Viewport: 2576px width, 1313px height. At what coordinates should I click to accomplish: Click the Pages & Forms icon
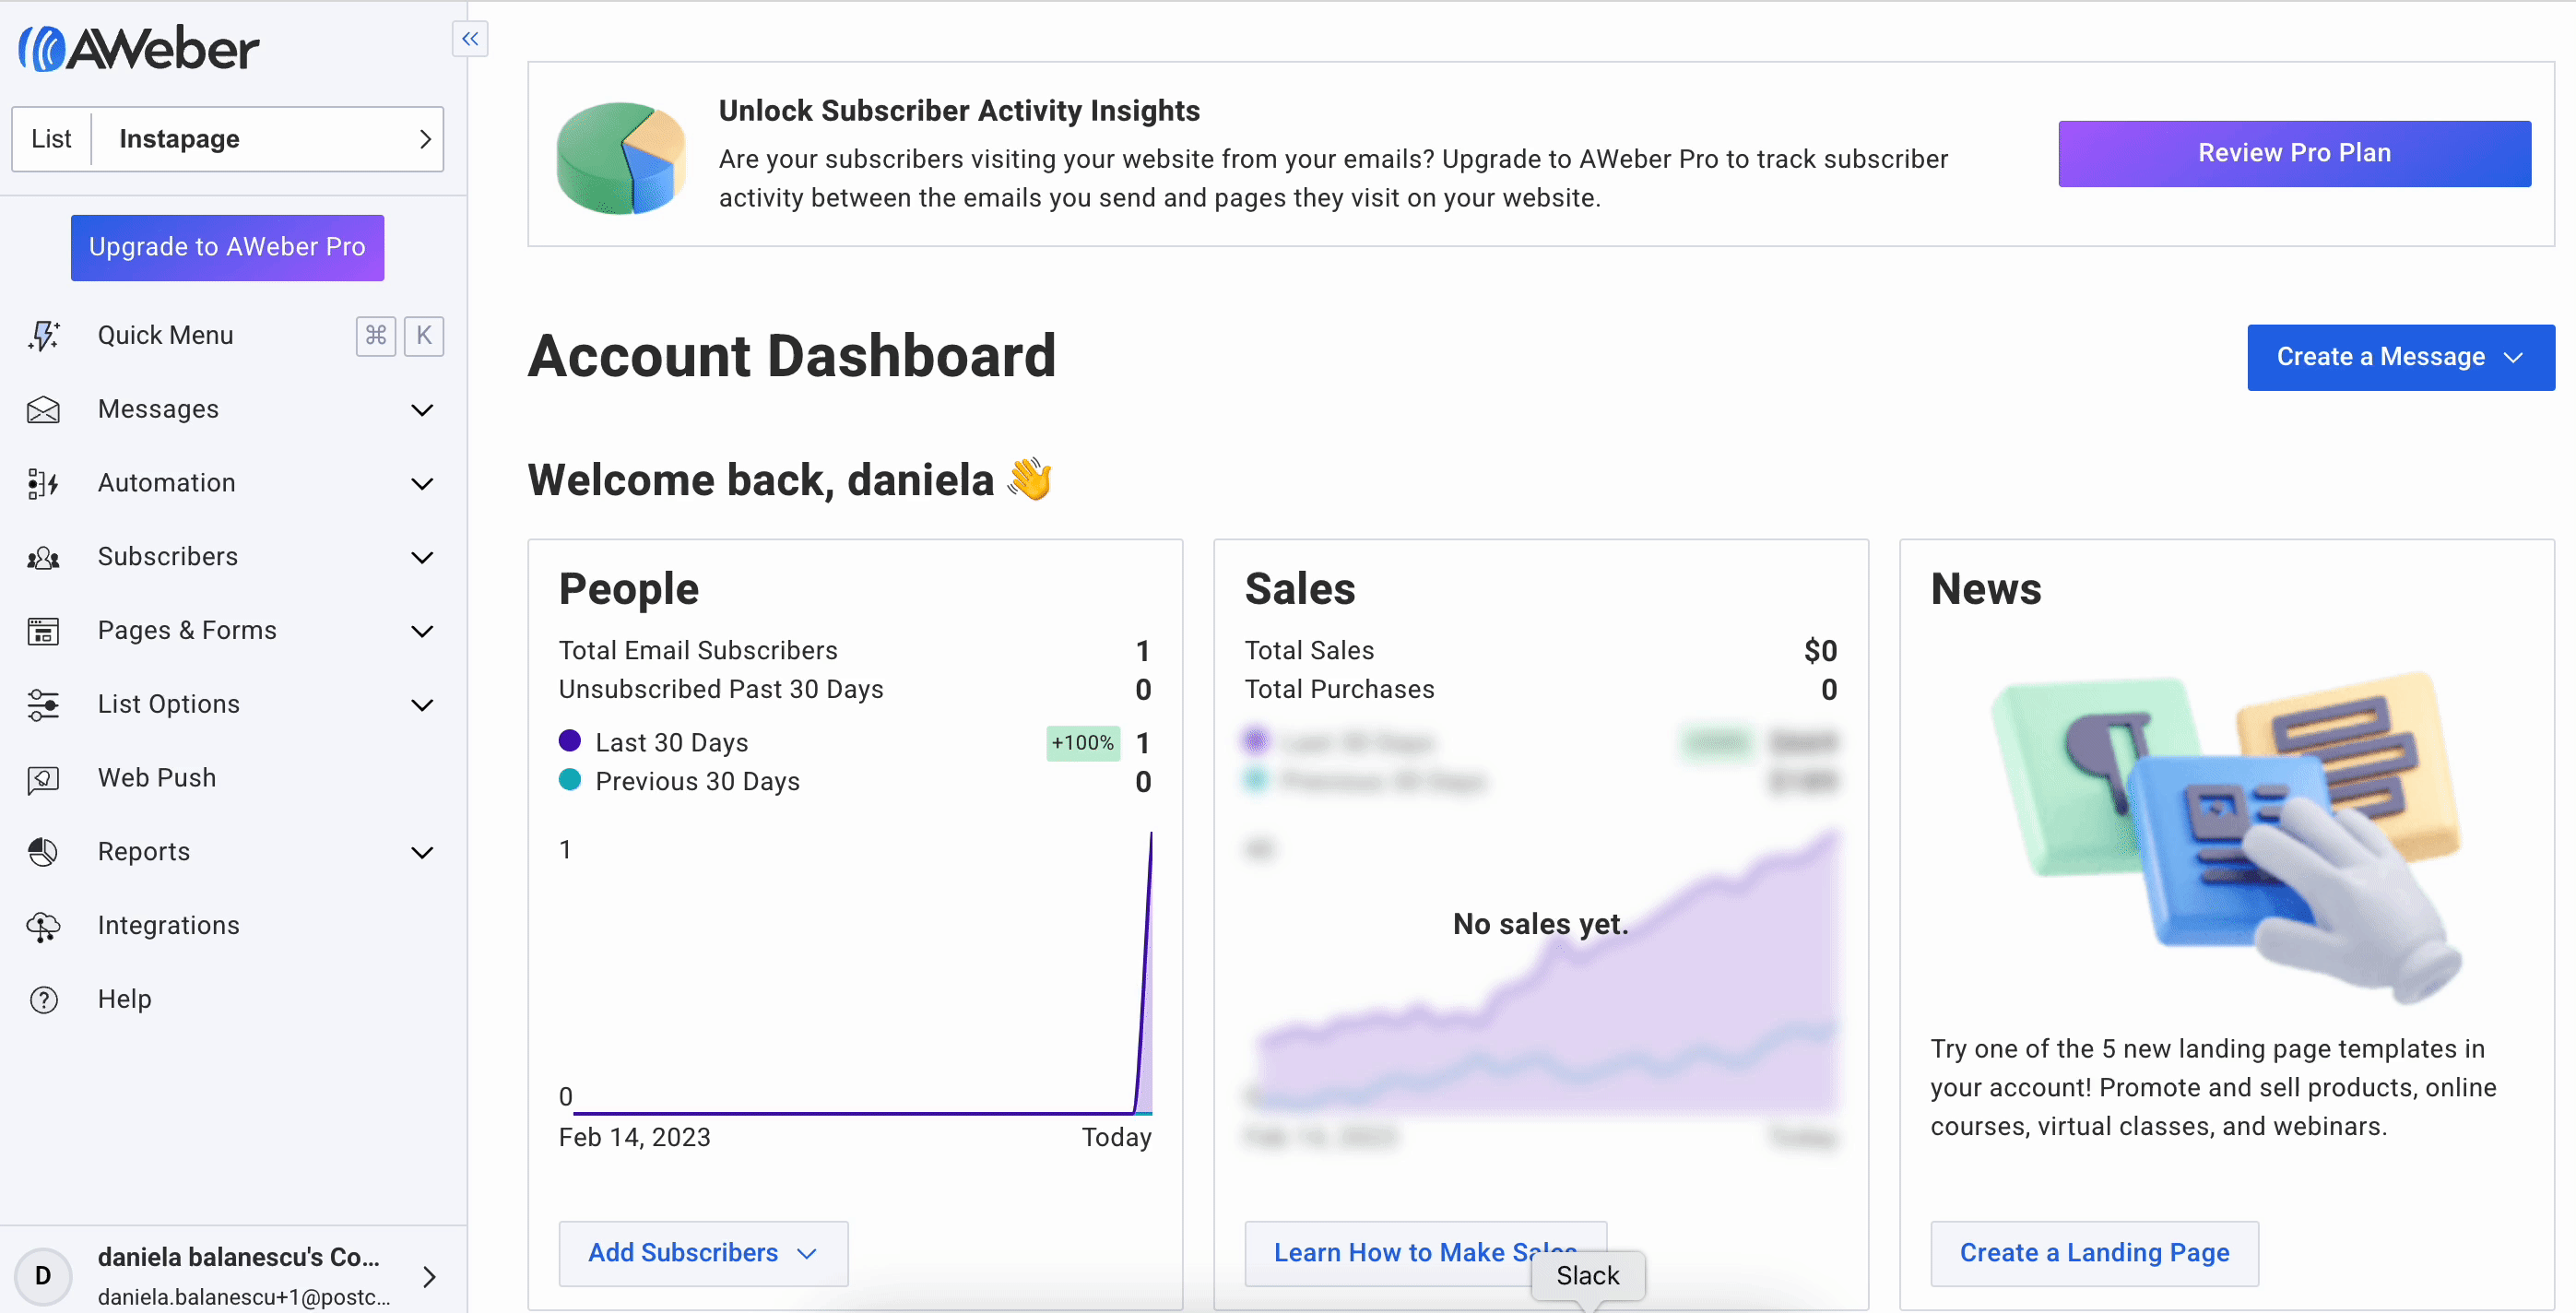[43, 631]
